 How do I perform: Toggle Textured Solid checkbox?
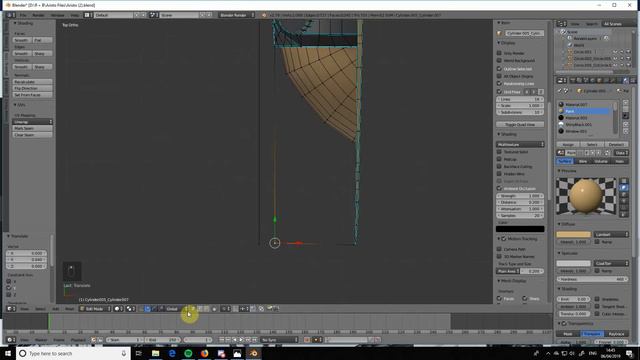pos(499,152)
